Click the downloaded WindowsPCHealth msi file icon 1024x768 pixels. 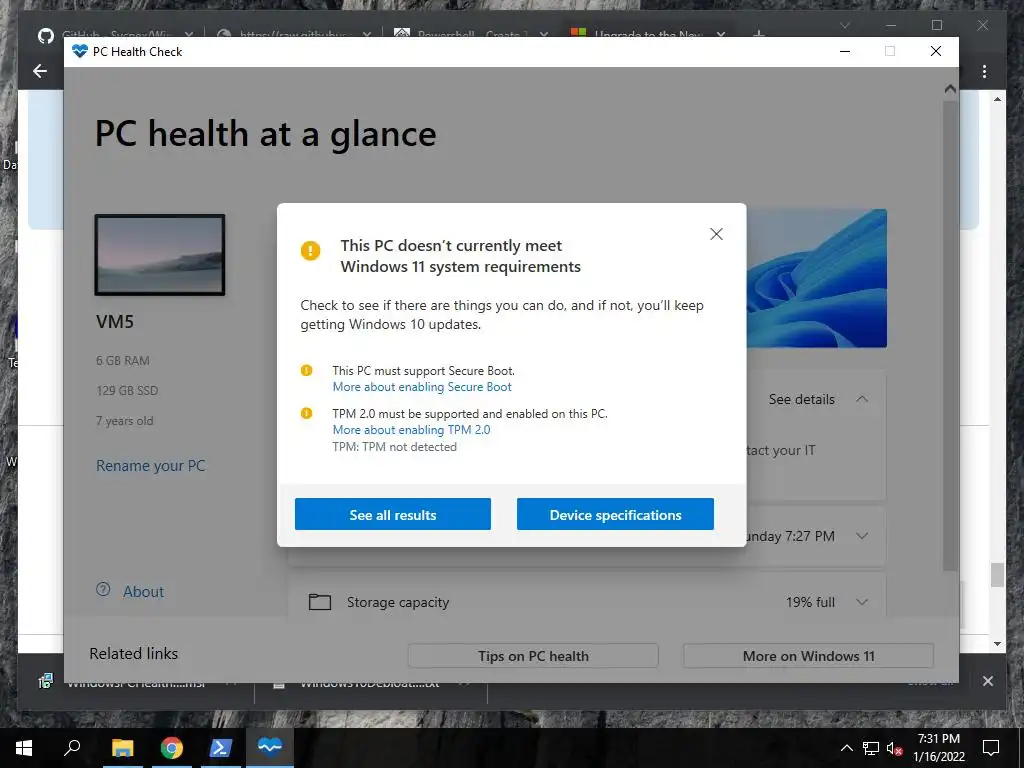(x=45, y=682)
